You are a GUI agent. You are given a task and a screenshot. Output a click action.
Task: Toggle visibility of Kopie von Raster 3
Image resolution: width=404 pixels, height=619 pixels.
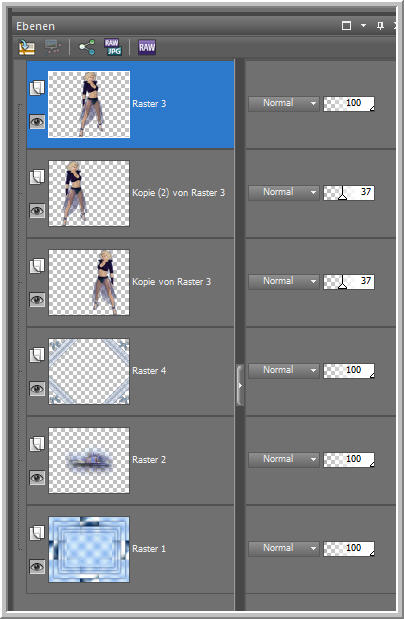click(37, 300)
